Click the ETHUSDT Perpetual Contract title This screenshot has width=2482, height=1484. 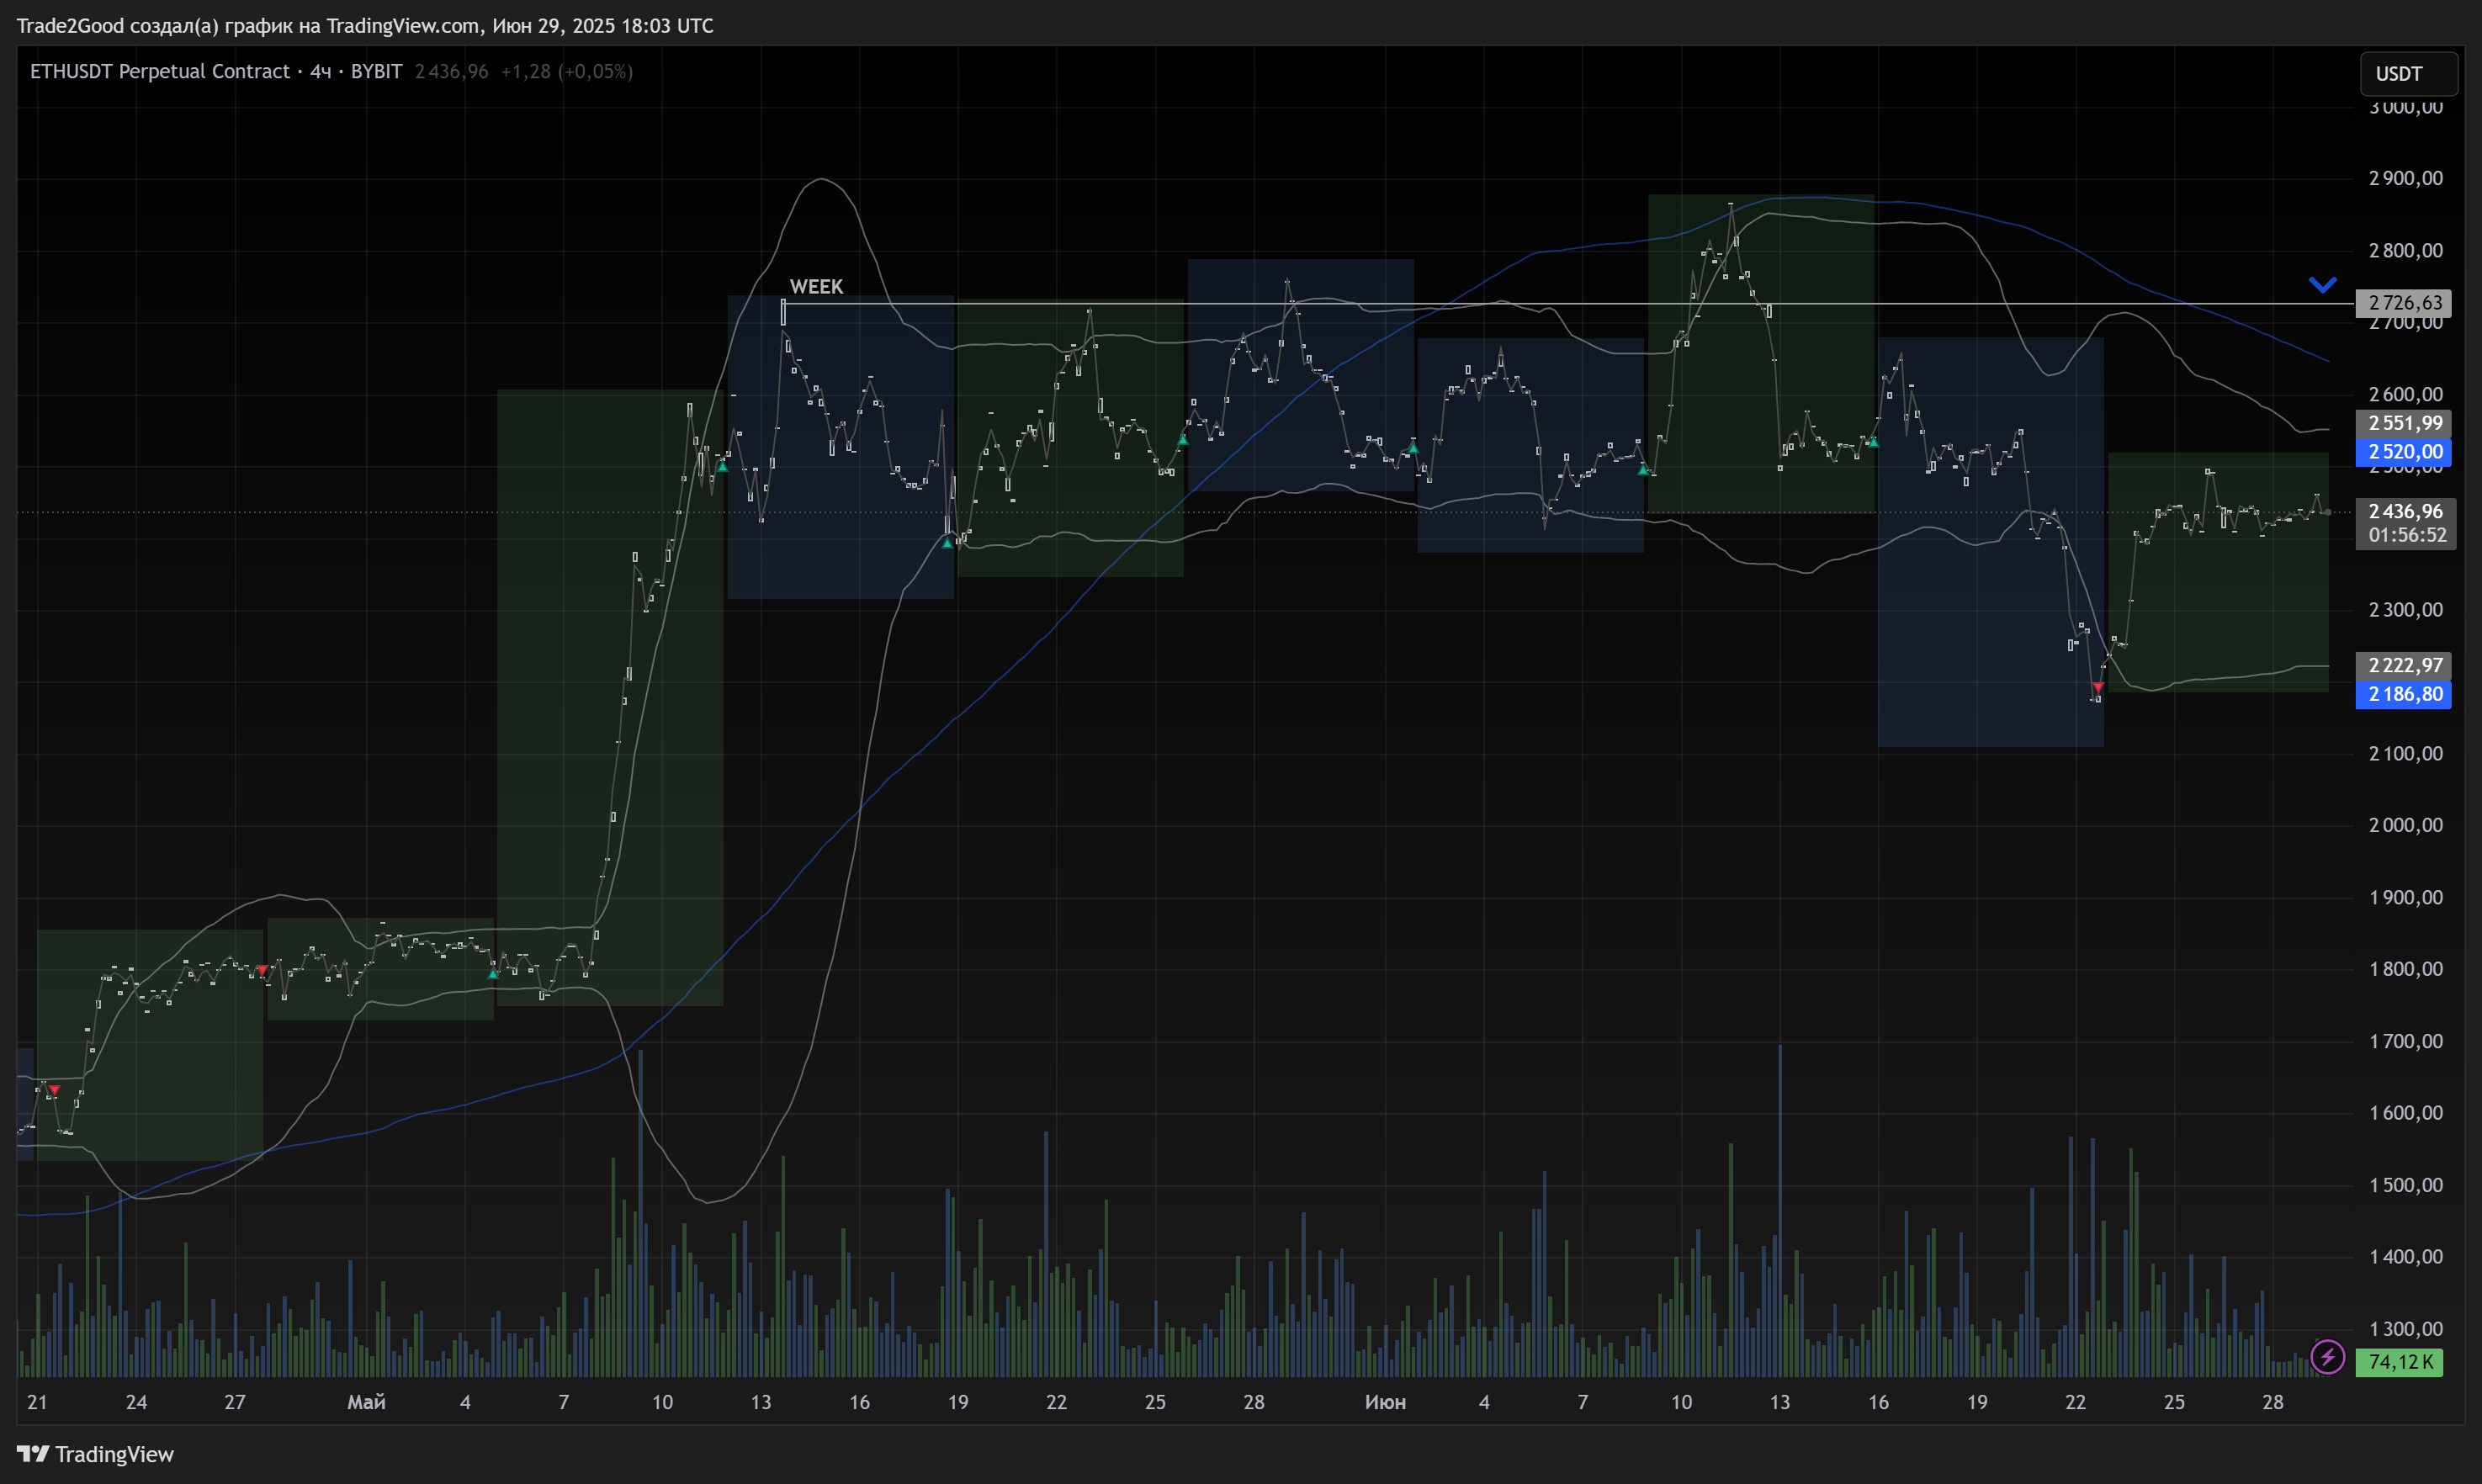tap(159, 71)
